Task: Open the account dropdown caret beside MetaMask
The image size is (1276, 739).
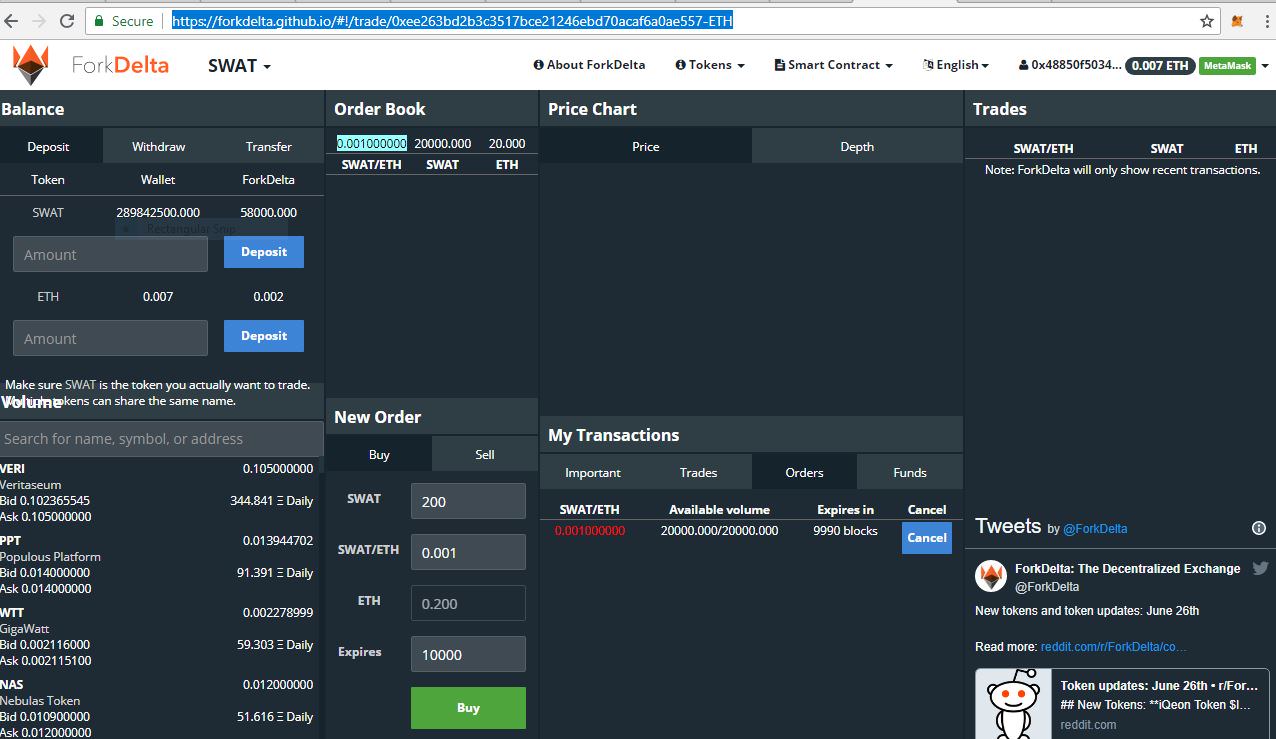Action: coord(1265,66)
